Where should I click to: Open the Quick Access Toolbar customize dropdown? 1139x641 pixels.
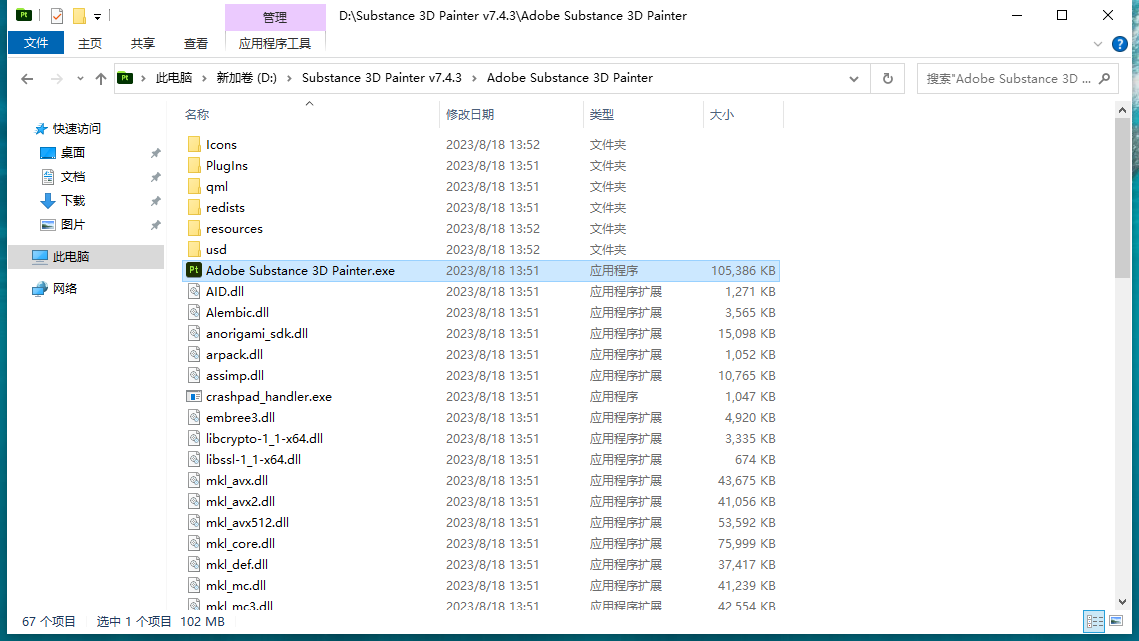pyautogui.click(x=97, y=16)
